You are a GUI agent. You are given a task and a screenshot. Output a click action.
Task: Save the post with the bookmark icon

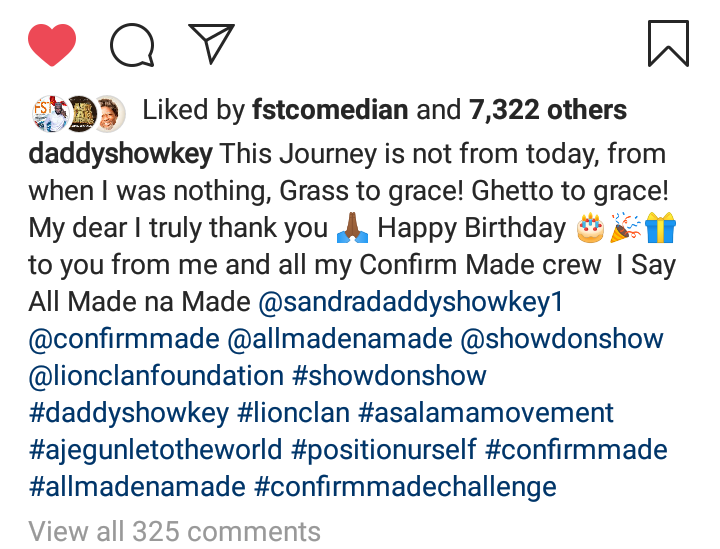[x=668, y=44]
